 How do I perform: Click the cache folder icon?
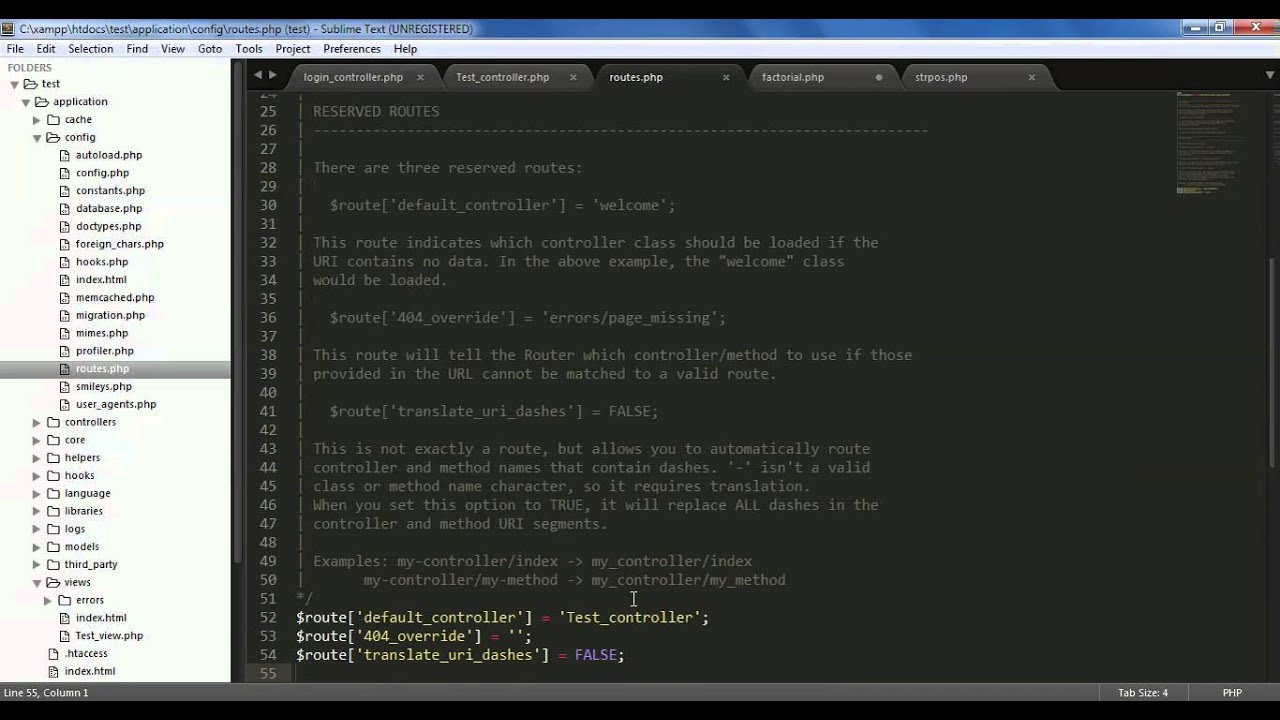click(53, 120)
